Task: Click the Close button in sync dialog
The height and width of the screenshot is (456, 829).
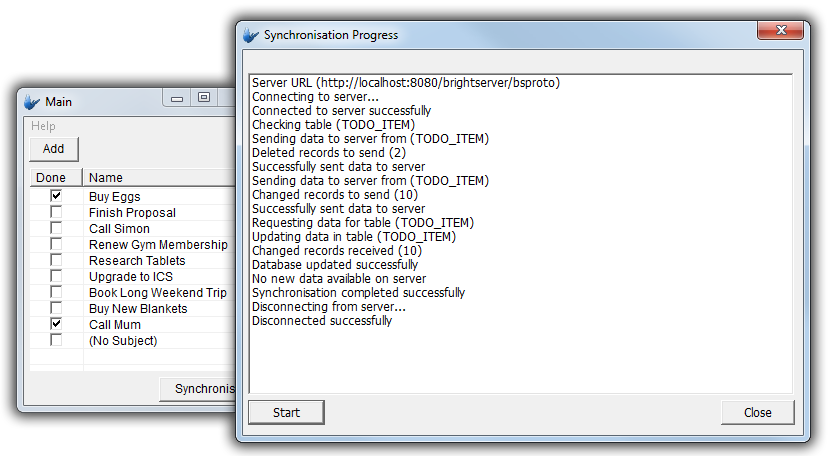Action: 757,412
